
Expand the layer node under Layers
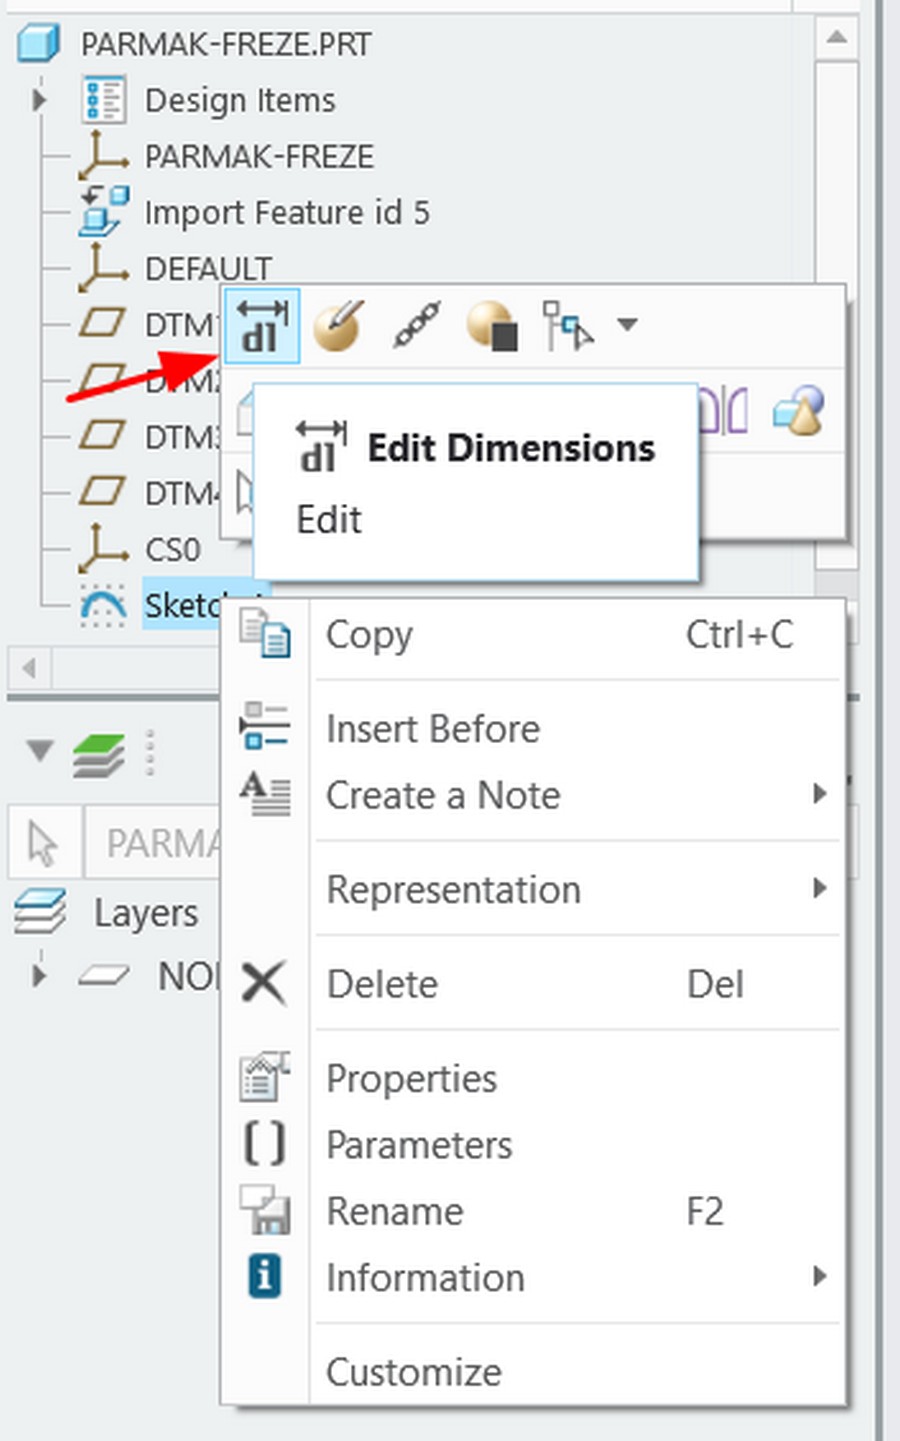pos(39,975)
